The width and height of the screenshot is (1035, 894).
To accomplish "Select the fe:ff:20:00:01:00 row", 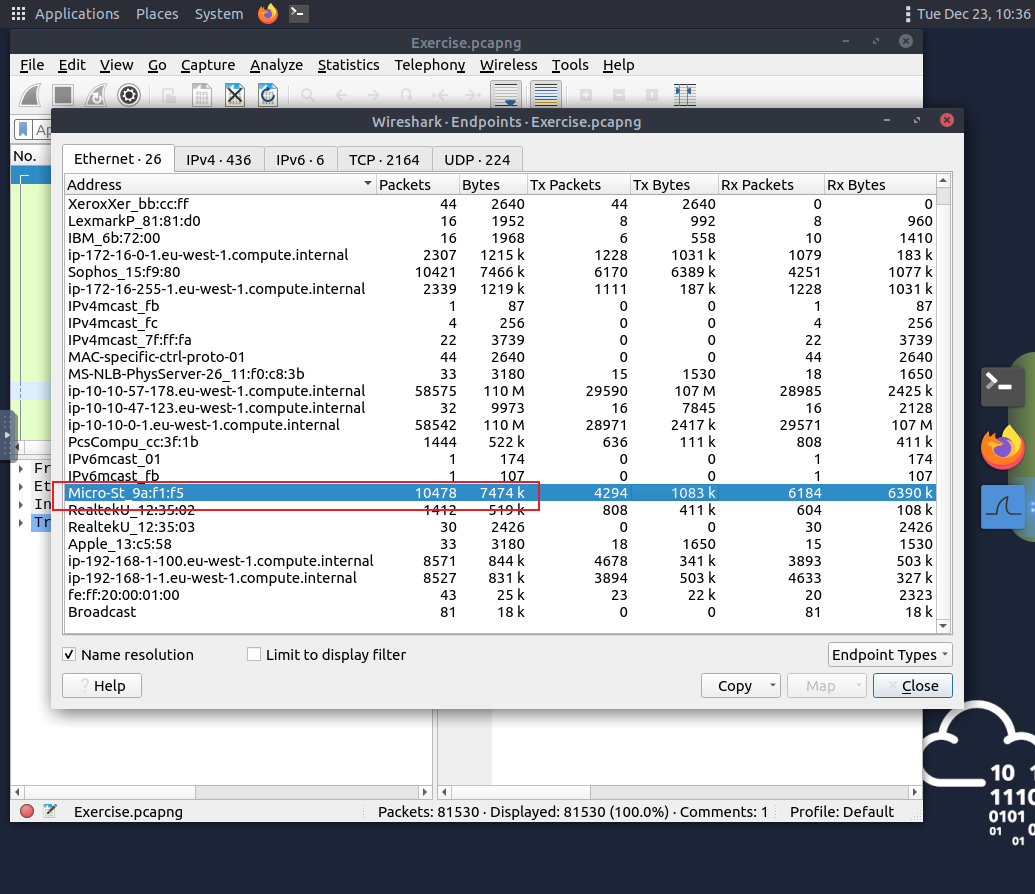I will [500, 595].
